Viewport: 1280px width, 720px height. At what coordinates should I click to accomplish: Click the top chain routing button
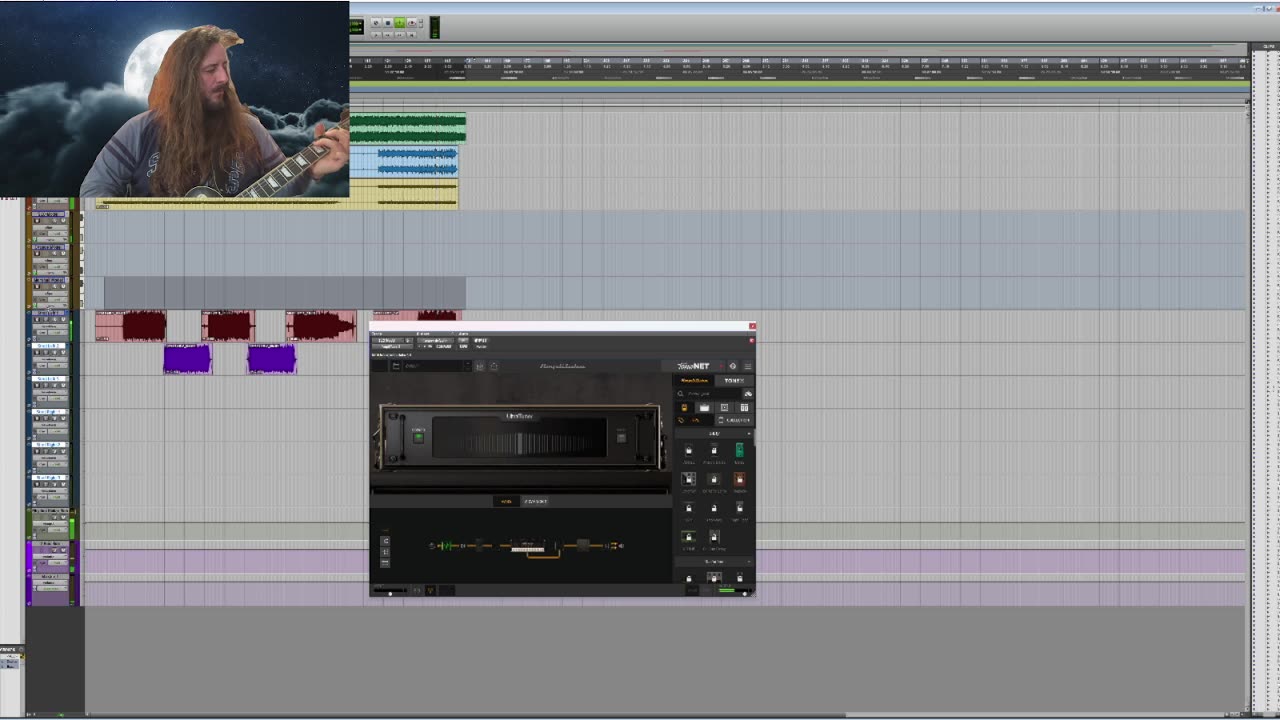pyautogui.click(x=385, y=541)
